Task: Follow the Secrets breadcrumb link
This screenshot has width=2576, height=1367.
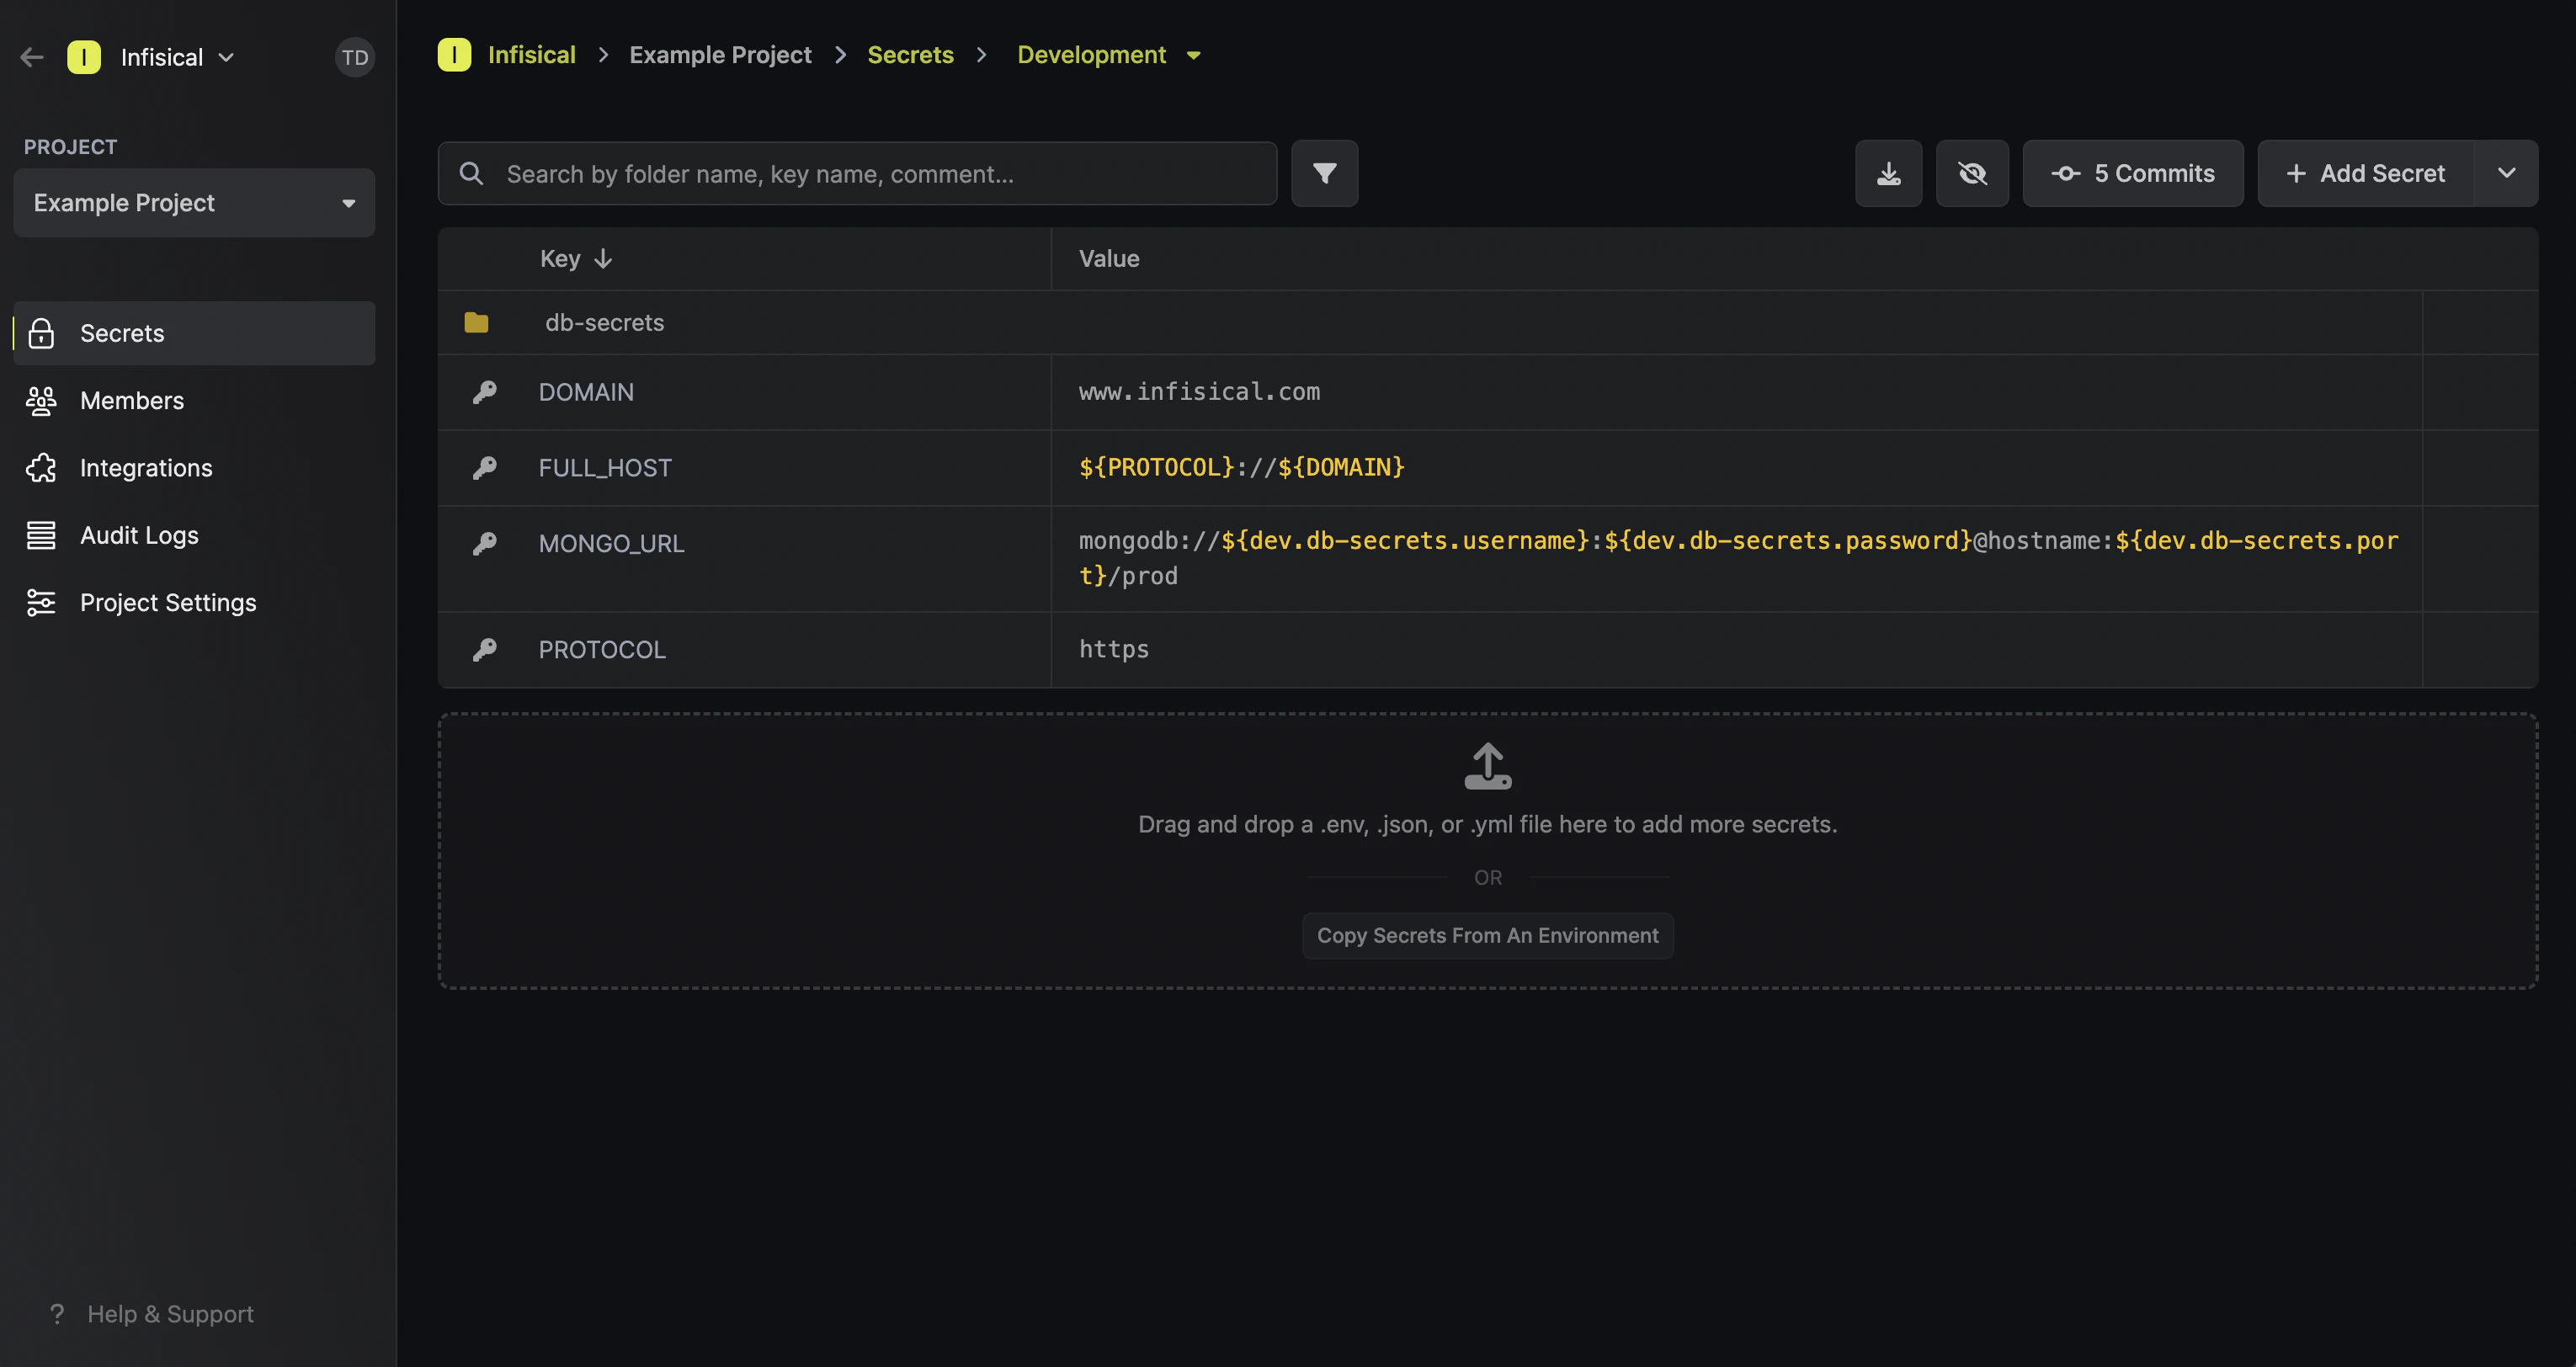Action: [x=910, y=55]
